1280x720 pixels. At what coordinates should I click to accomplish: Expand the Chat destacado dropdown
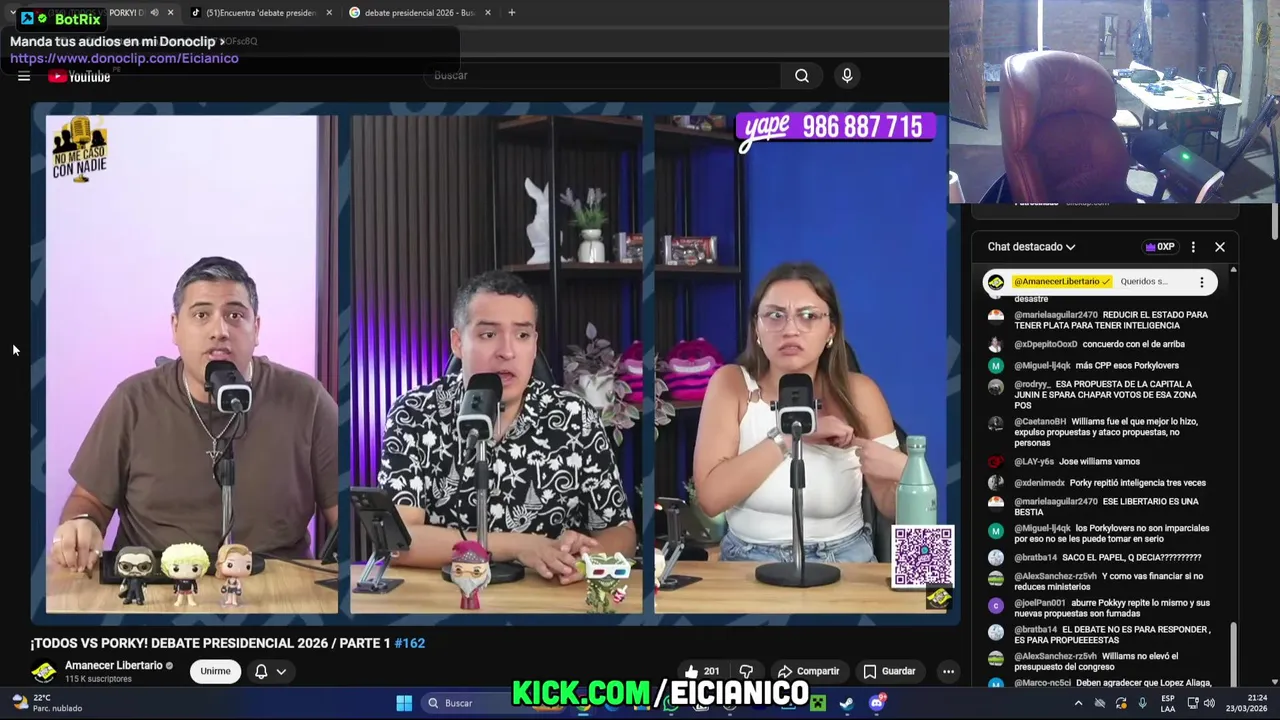pos(1031,247)
